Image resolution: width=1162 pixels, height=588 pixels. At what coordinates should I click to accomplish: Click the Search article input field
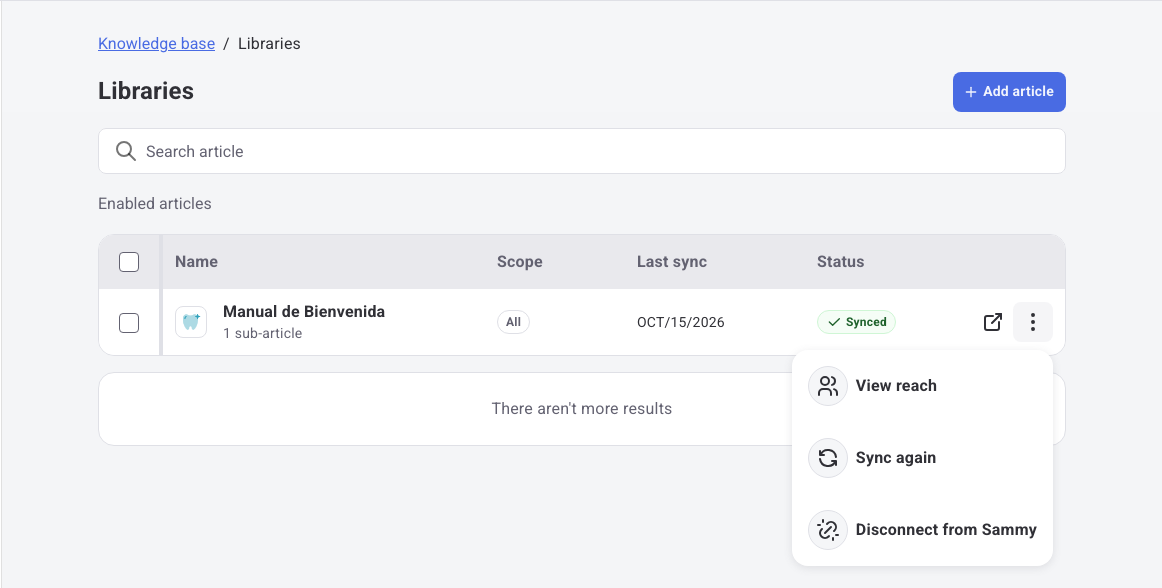click(582, 151)
